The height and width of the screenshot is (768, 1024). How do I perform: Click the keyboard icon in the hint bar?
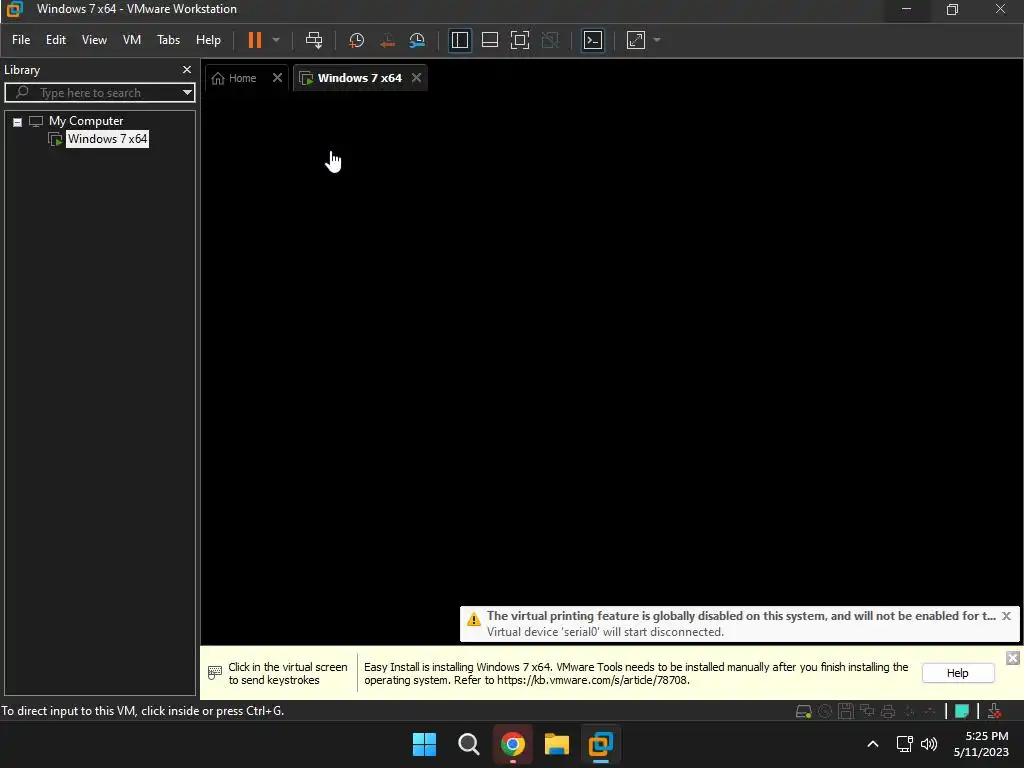click(215, 673)
